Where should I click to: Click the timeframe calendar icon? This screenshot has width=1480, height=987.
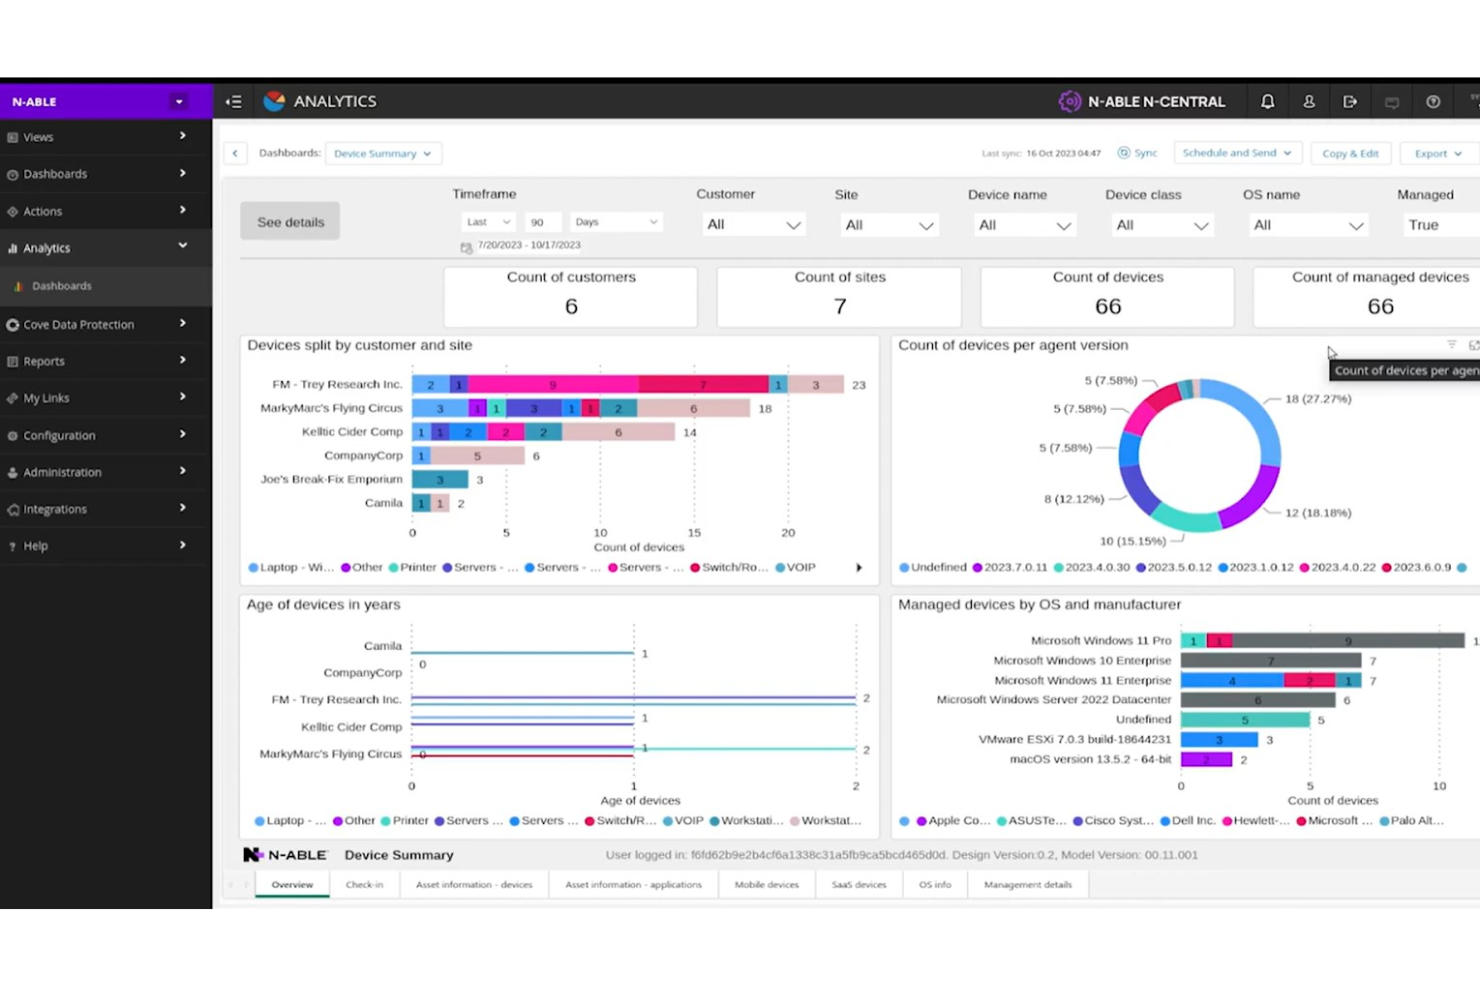tap(466, 247)
